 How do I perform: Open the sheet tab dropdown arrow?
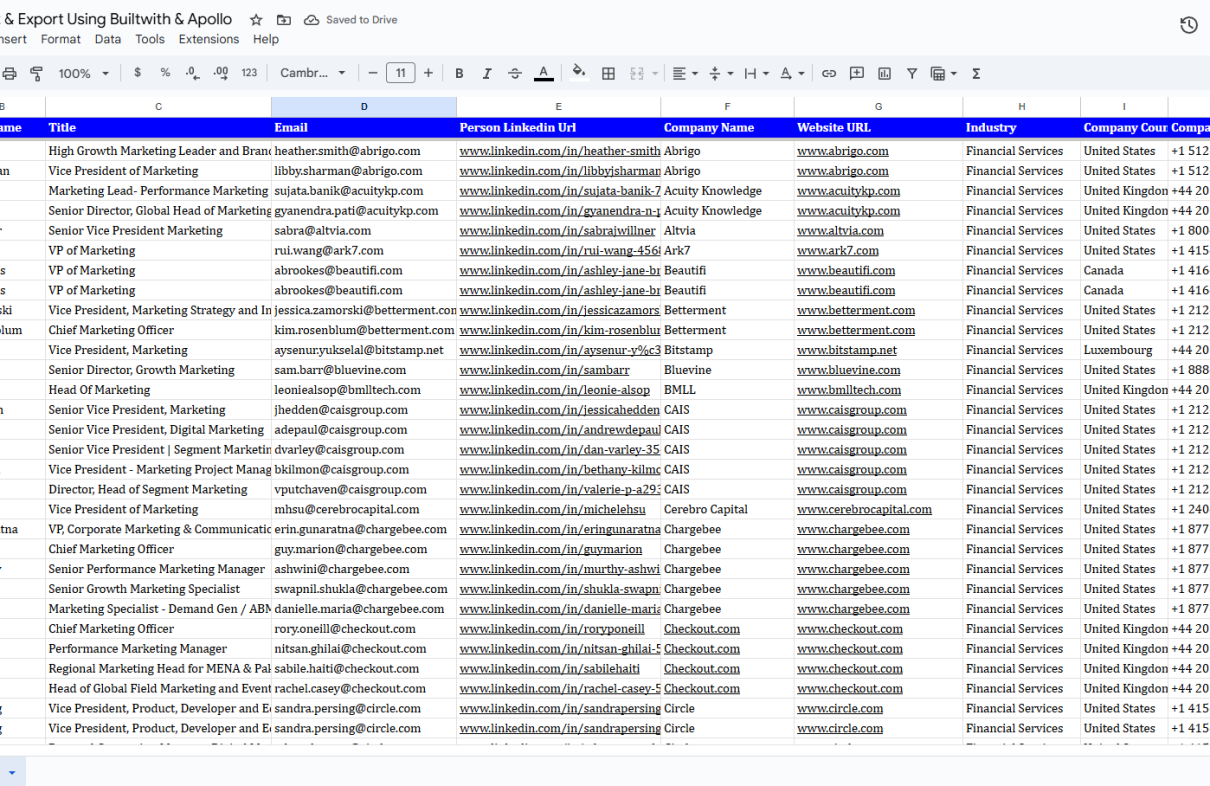pyautogui.click(x=12, y=772)
